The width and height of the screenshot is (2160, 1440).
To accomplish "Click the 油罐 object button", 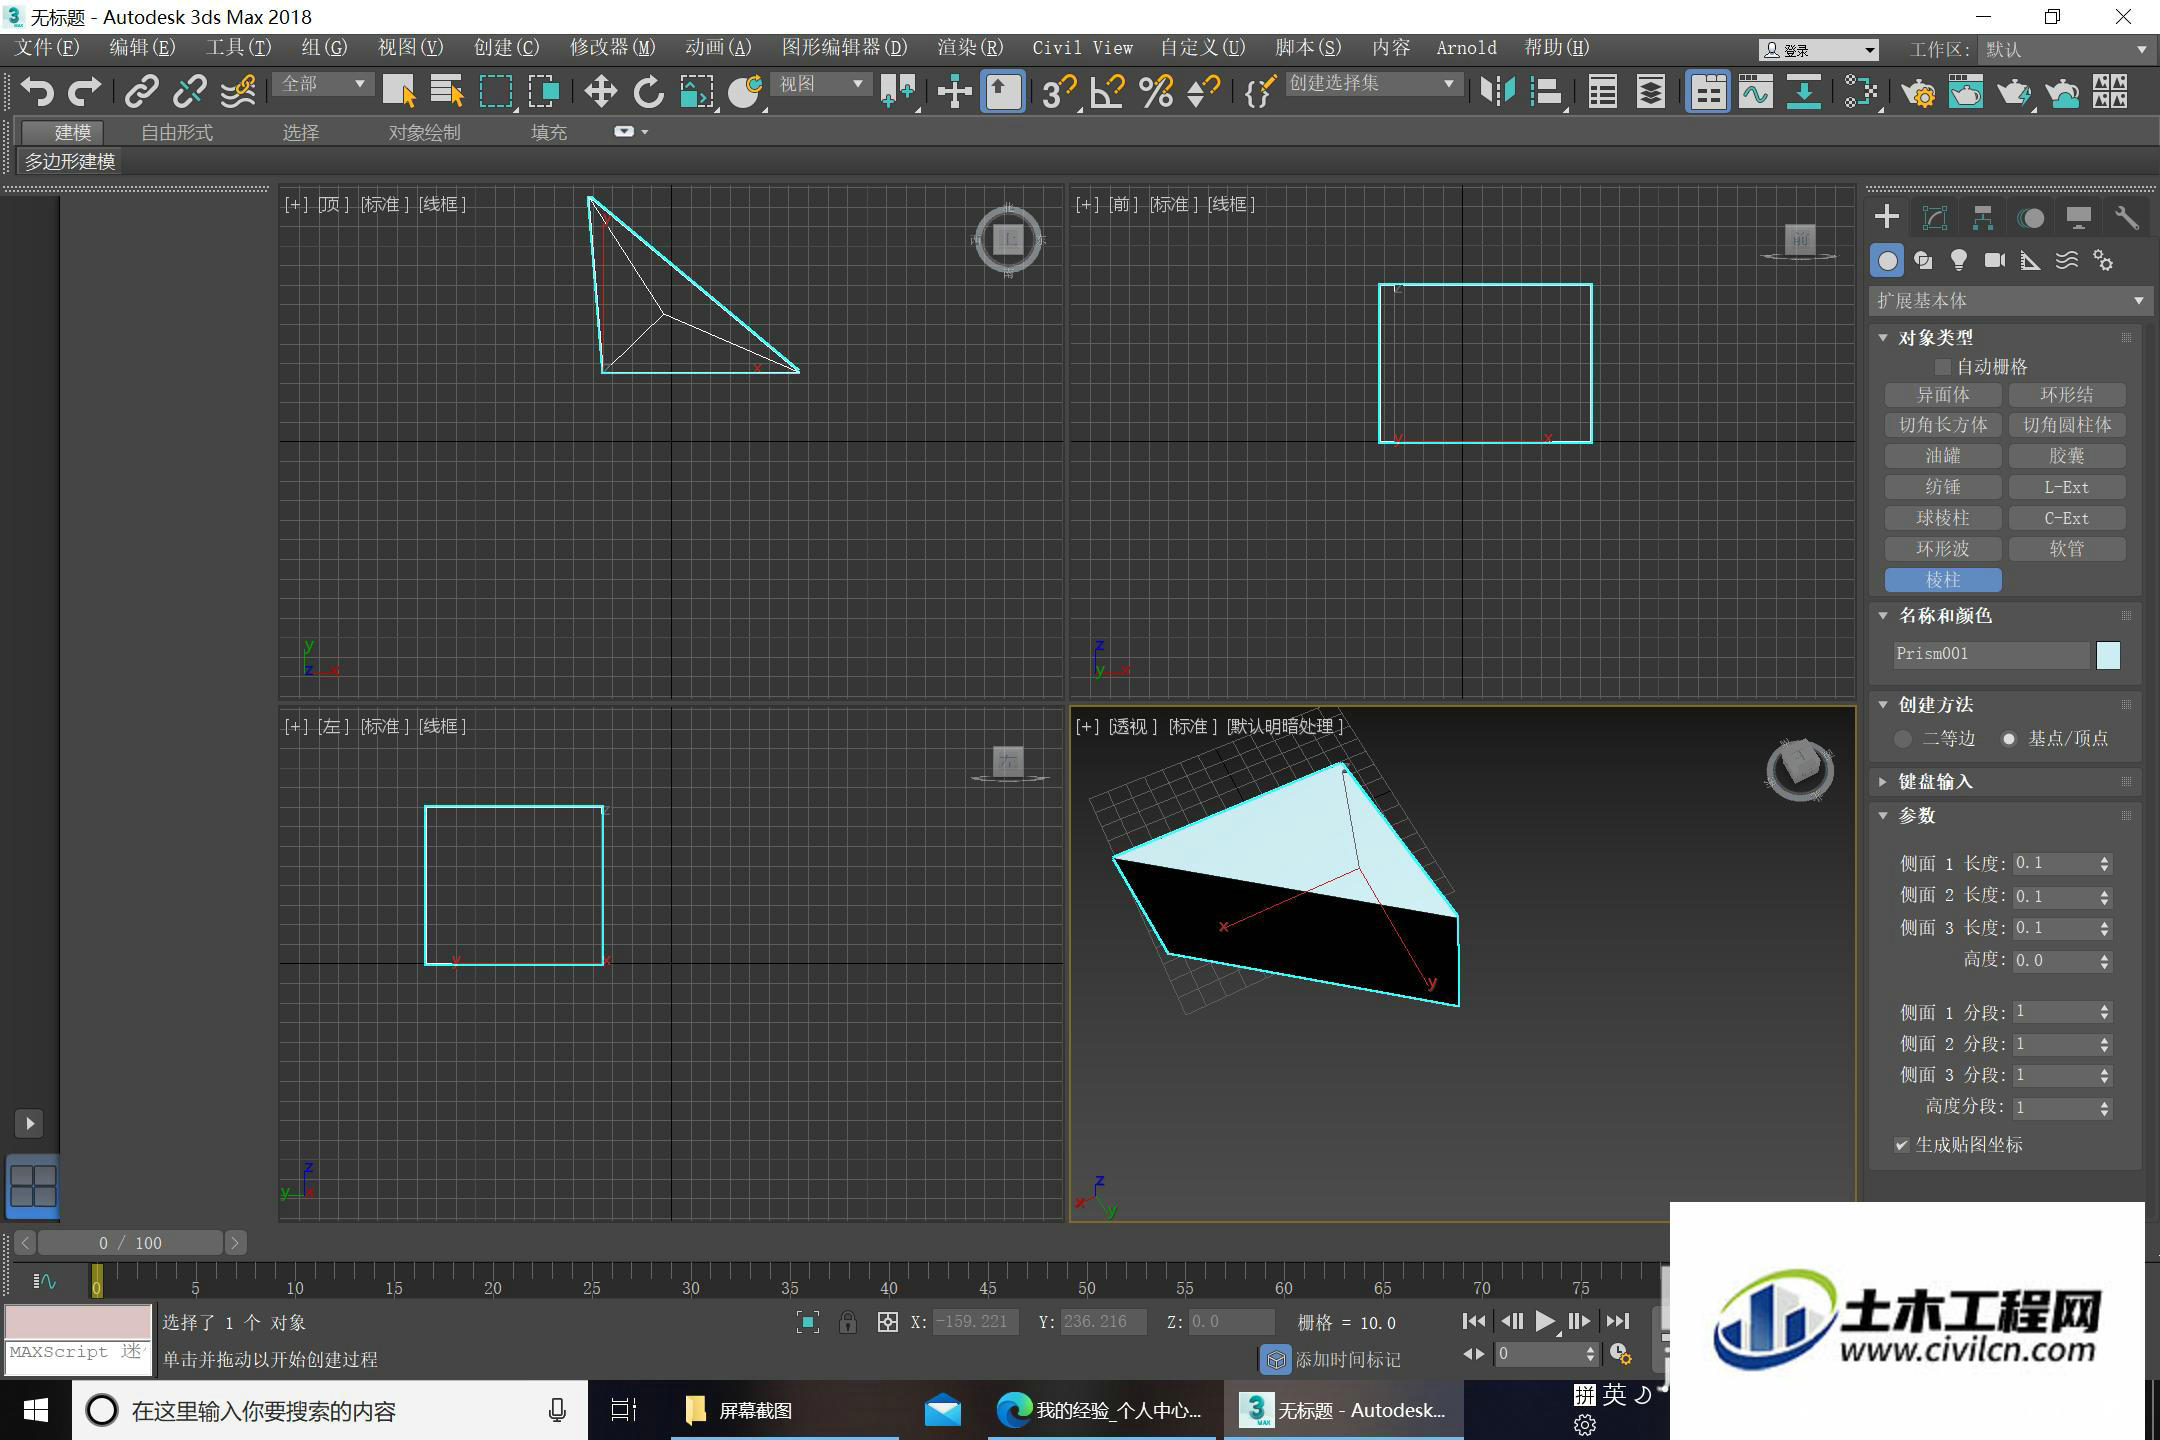I will (1943, 457).
